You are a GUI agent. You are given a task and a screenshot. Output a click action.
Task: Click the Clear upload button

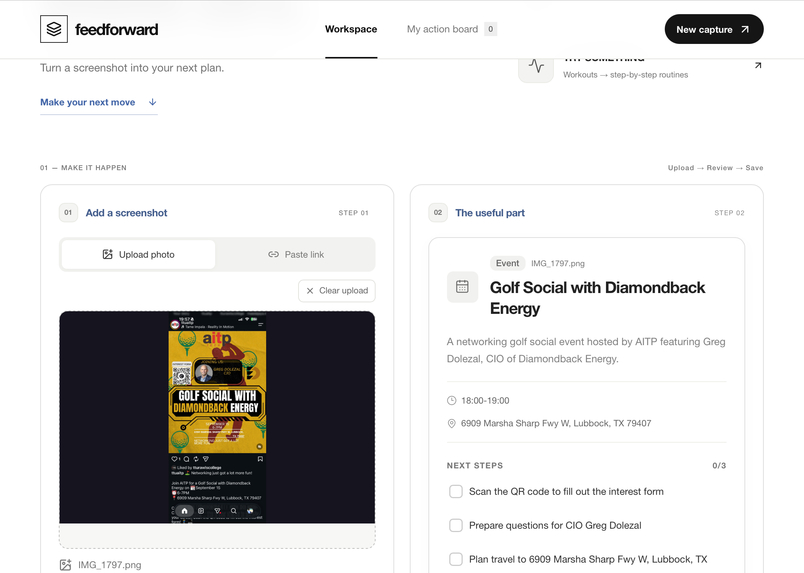click(x=337, y=291)
